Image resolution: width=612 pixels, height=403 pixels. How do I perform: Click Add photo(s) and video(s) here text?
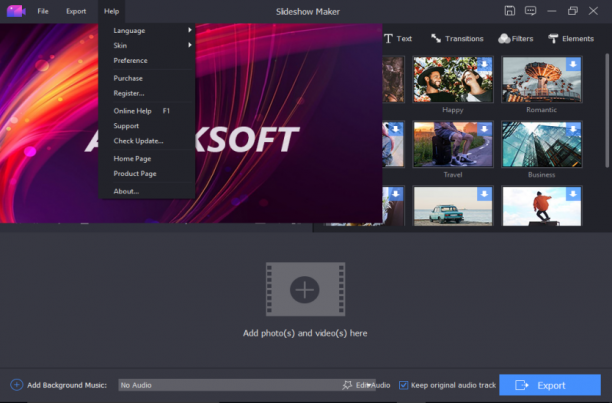[305, 333]
